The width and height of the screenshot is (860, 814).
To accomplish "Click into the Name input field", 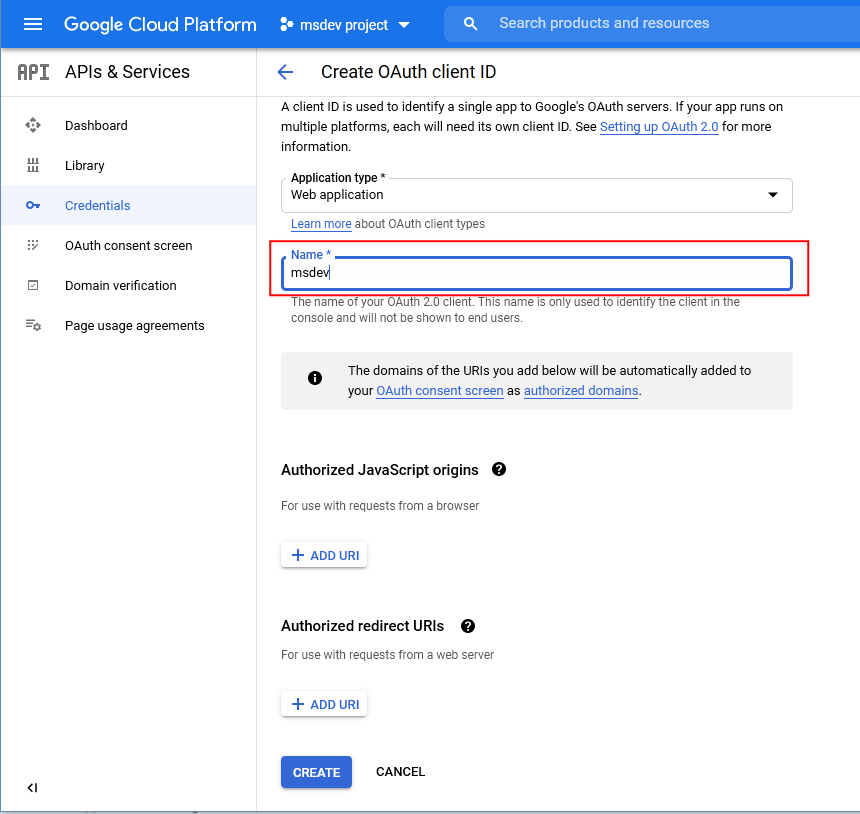I will 536,273.
